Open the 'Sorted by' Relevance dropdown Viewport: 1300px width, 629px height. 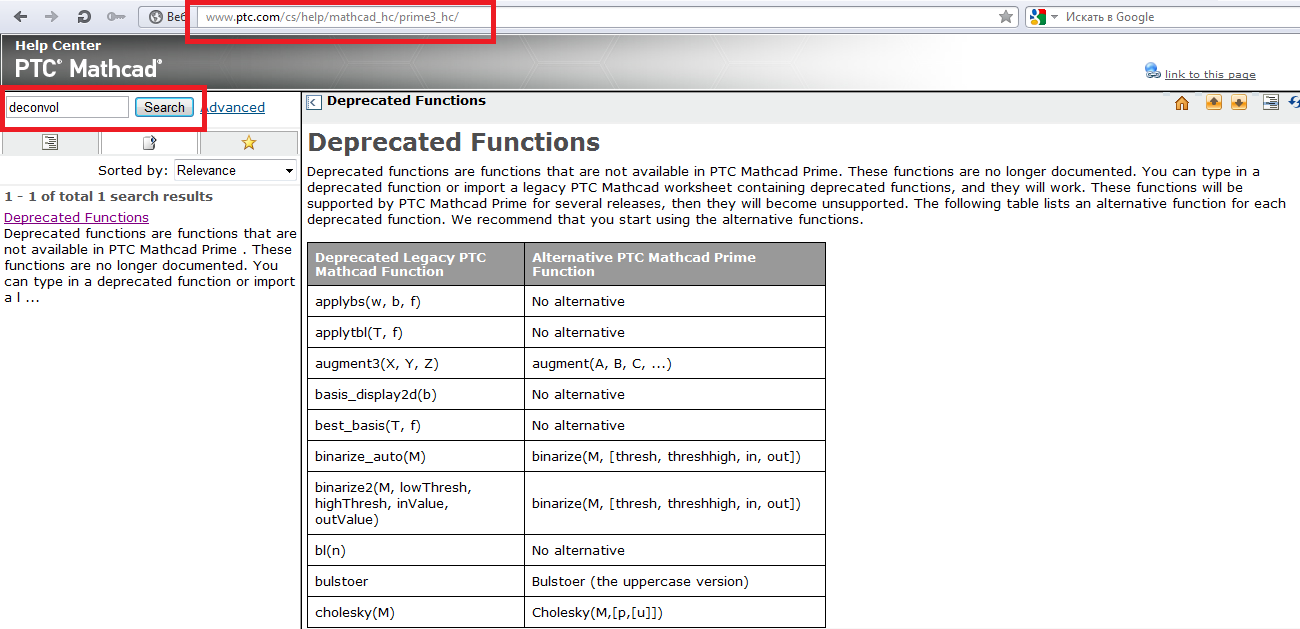pyautogui.click(x=236, y=170)
